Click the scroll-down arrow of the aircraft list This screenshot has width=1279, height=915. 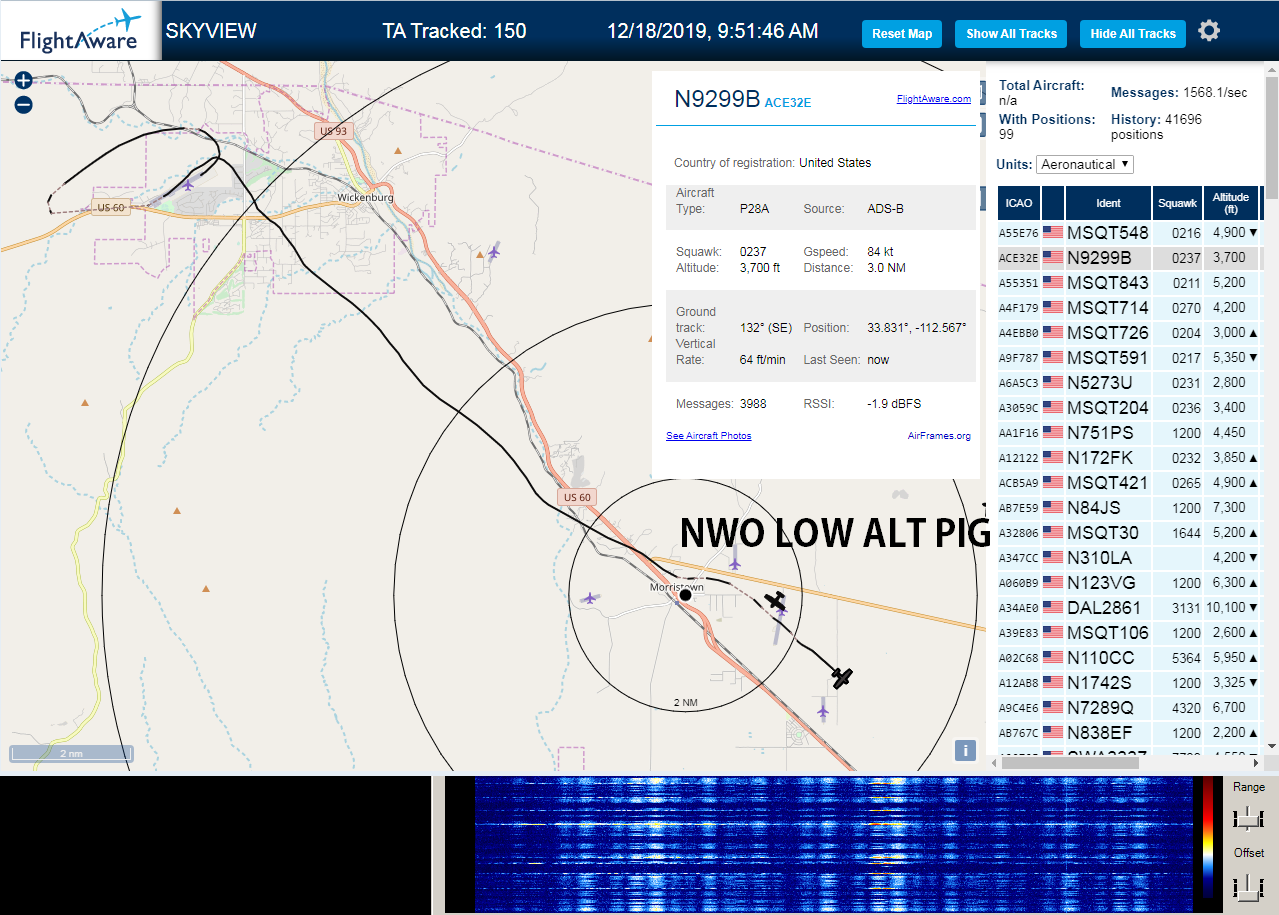(1272, 746)
